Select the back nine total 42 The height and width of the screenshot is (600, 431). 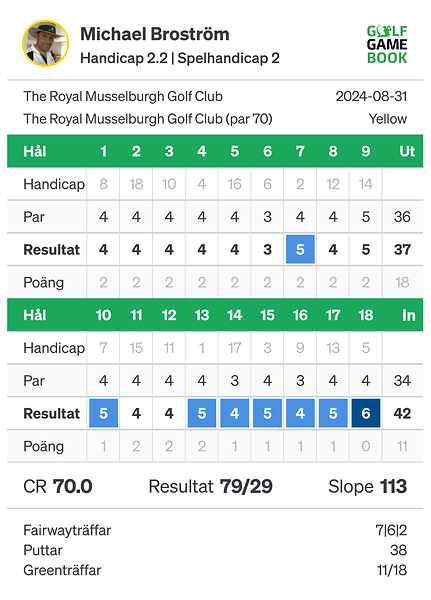pos(402,413)
